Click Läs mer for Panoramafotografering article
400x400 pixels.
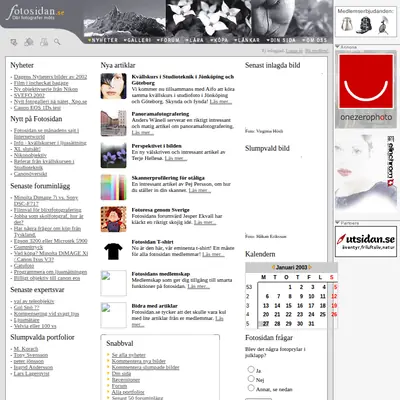[143, 133]
